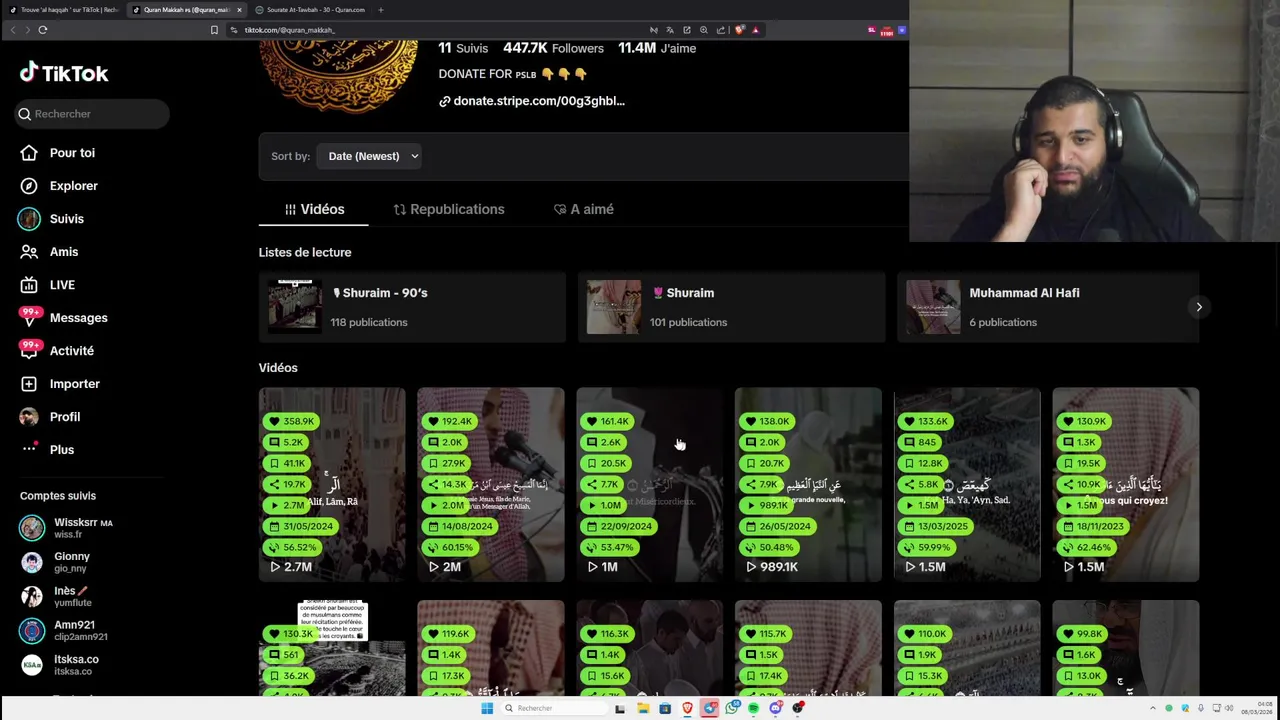This screenshot has width=1280, height=720.
Task: Open the Pour toi home icon
Action: click(29, 153)
